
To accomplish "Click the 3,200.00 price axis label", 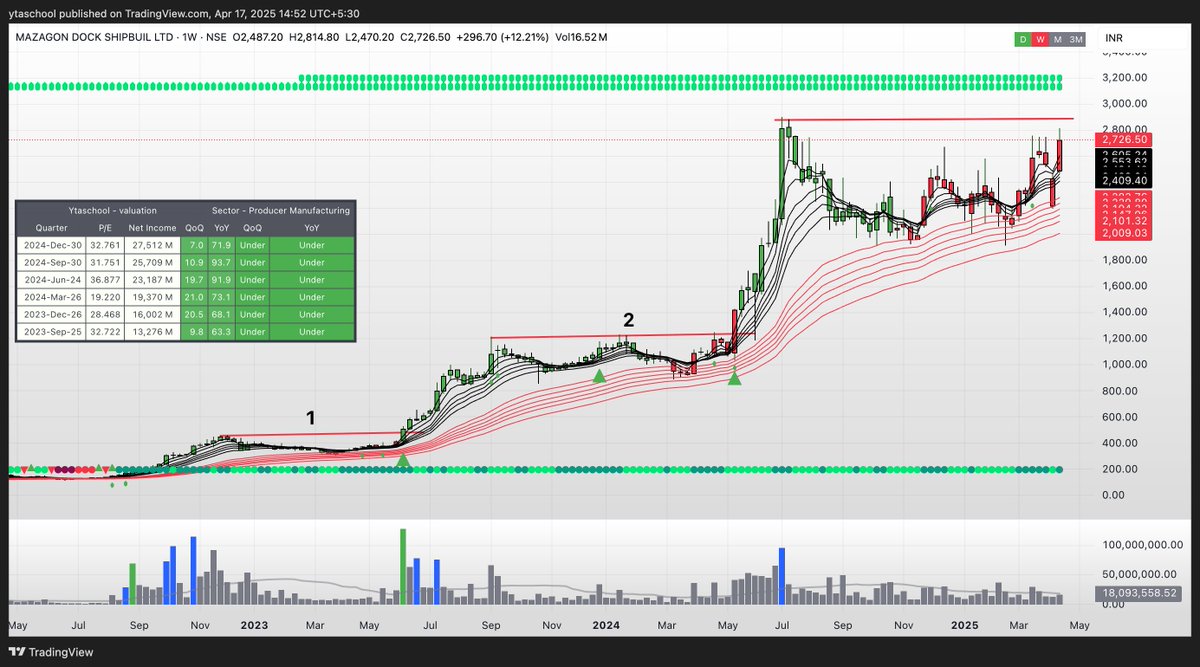I will pos(1124,77).
